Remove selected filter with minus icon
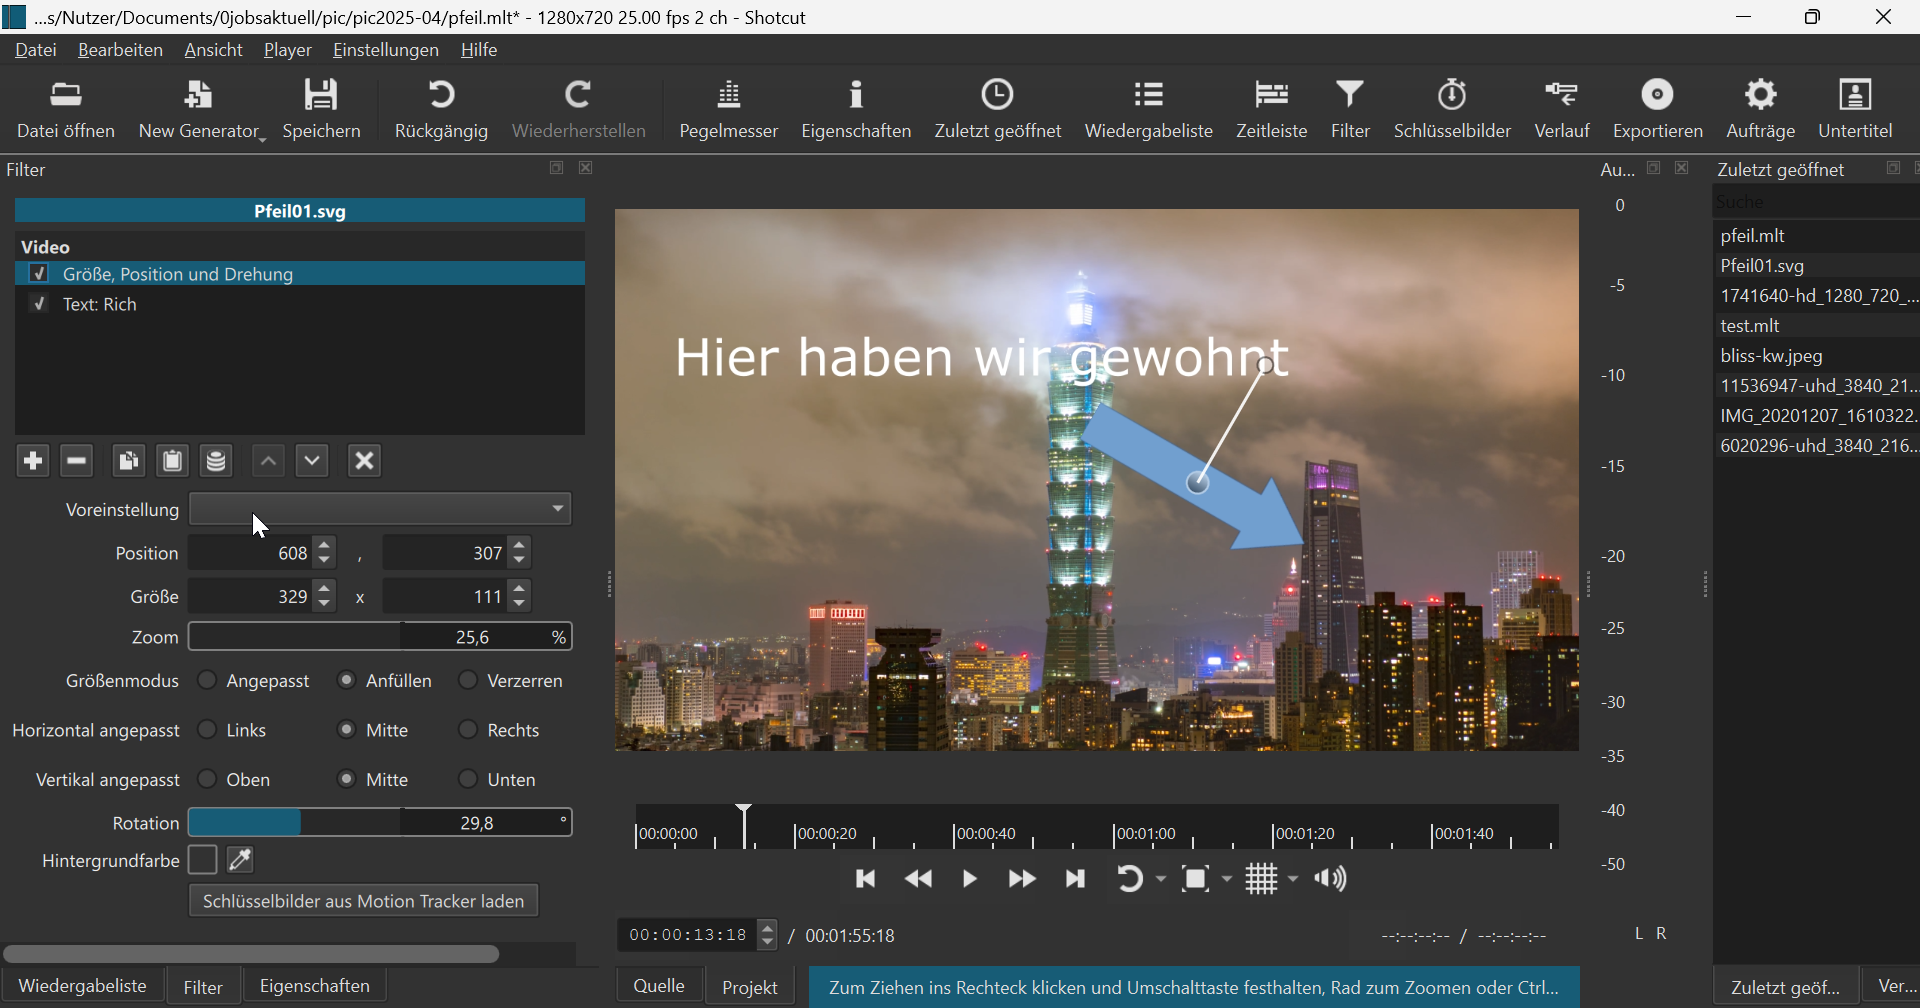This screenshot has height=1008, width=1920. (x=77, y=461)
